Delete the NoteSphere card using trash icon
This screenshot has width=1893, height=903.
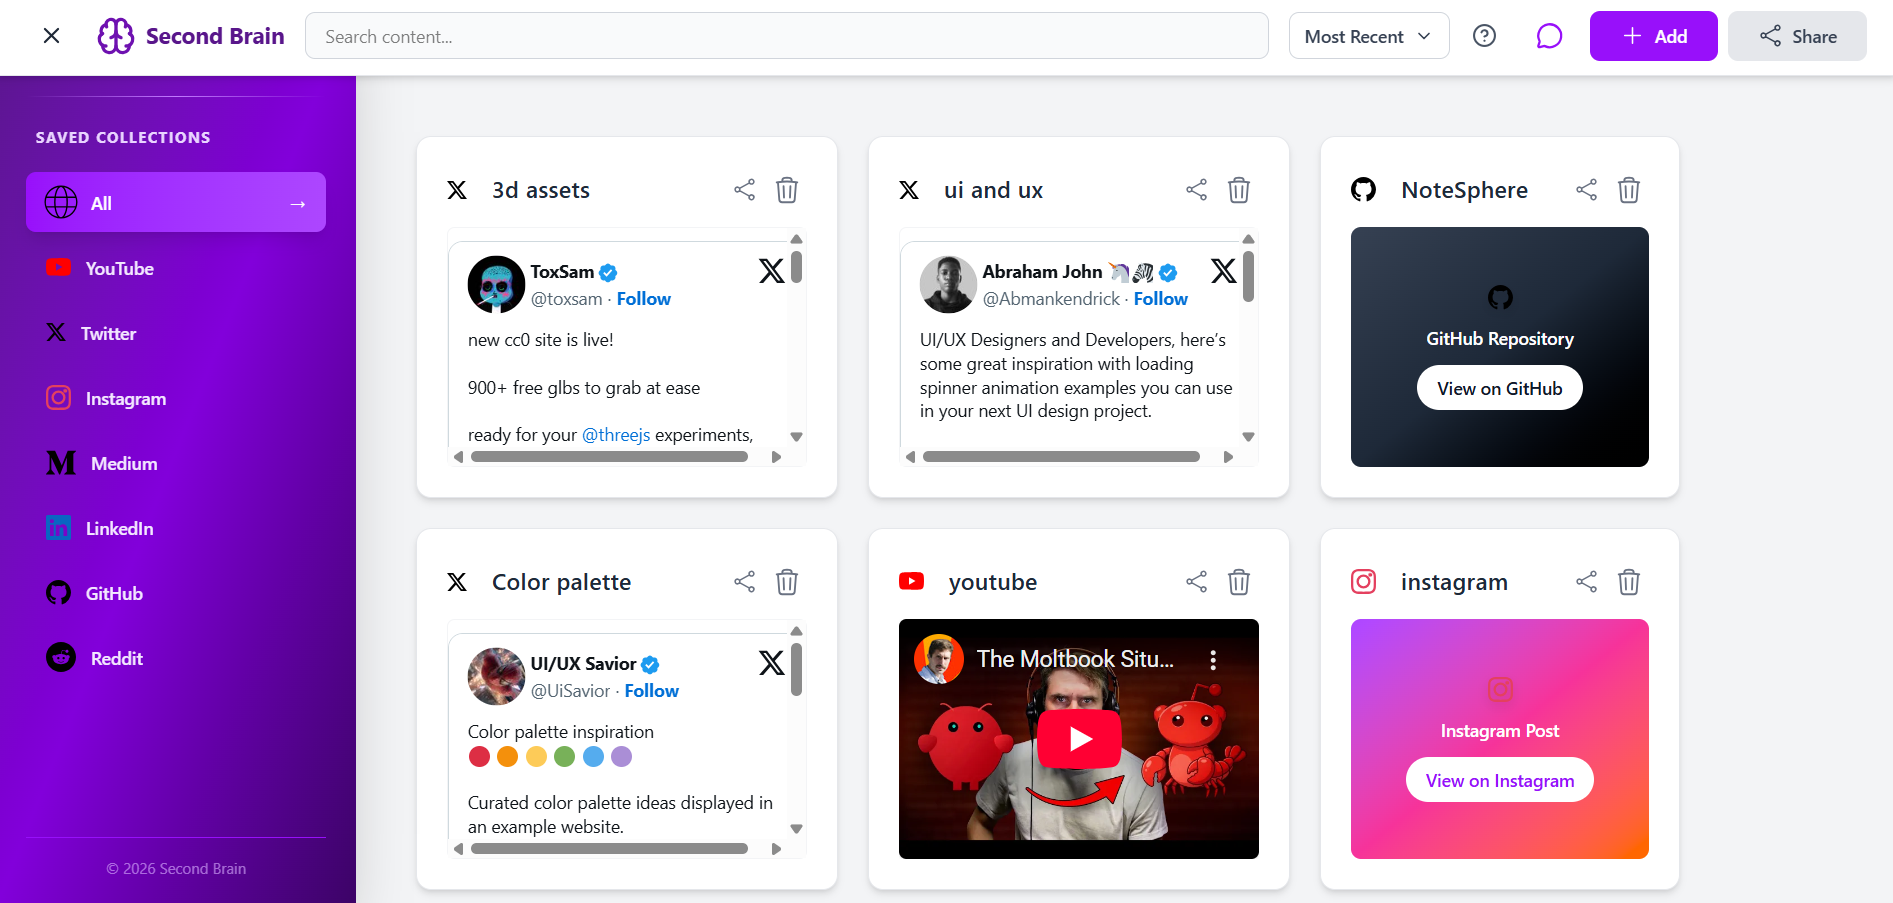[1629, 190]
